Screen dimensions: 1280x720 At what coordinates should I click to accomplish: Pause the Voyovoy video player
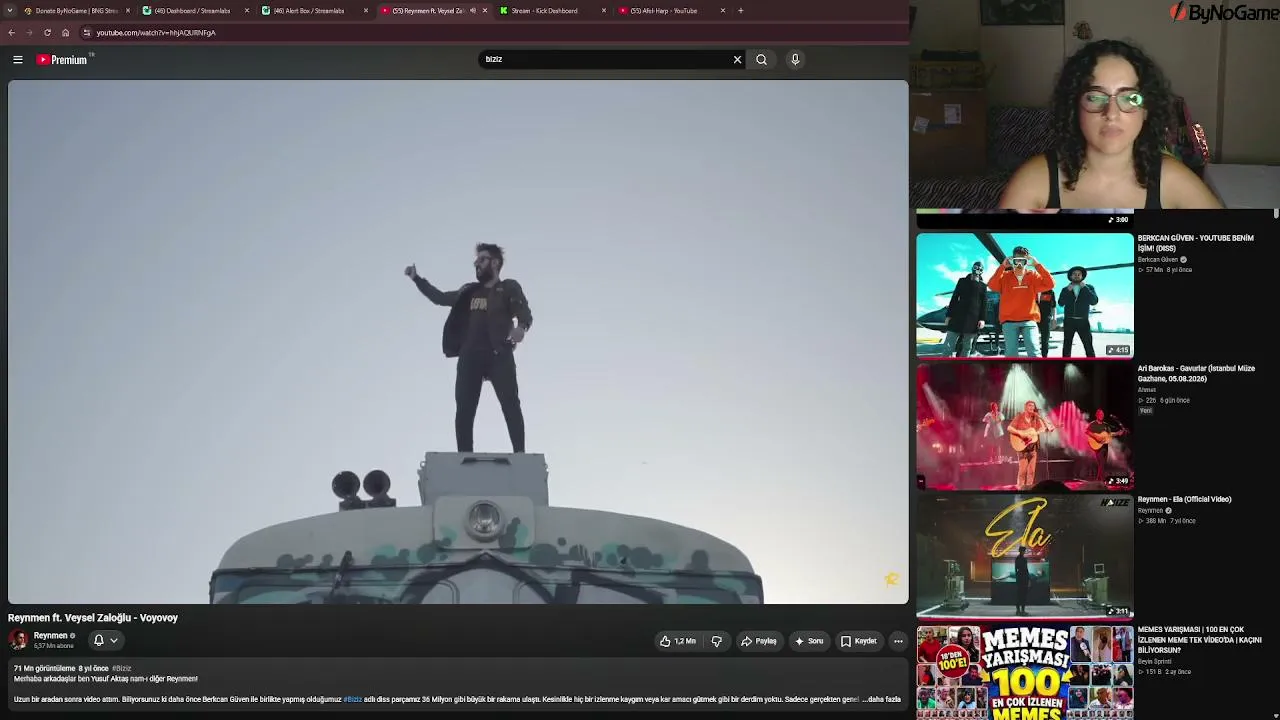458,342
